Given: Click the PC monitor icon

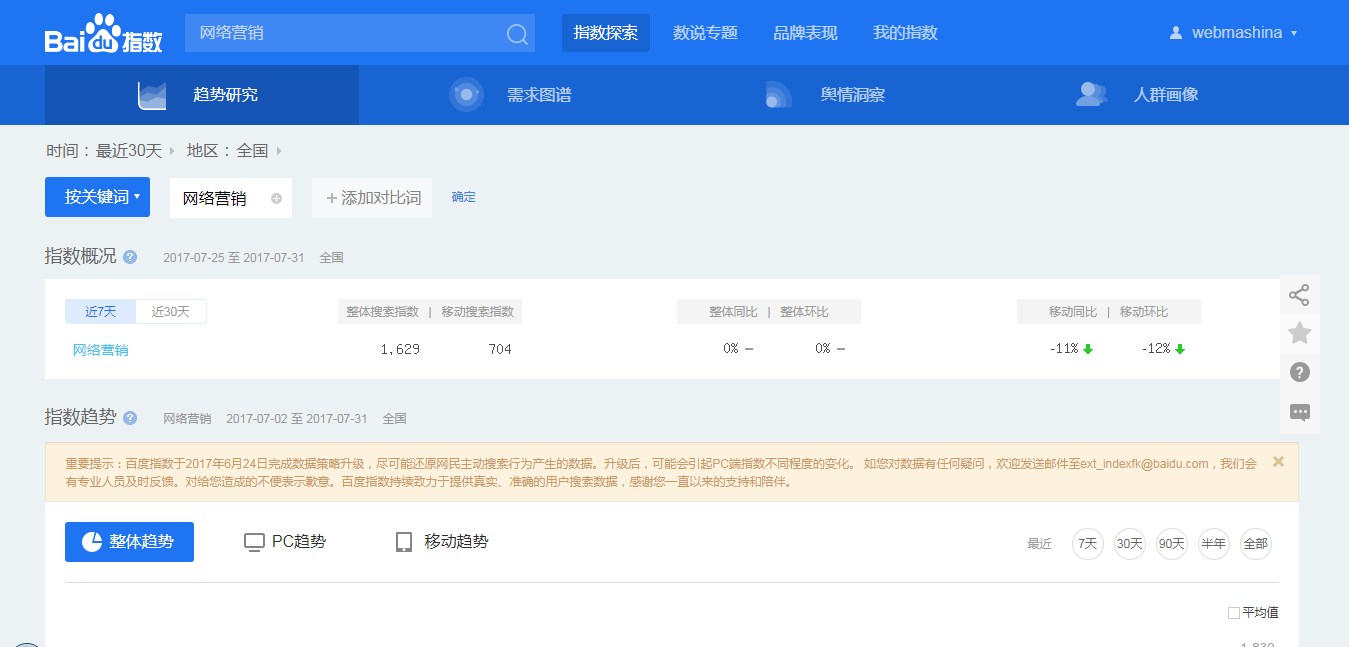Looking at the screenshot, I should coord(254,542).
